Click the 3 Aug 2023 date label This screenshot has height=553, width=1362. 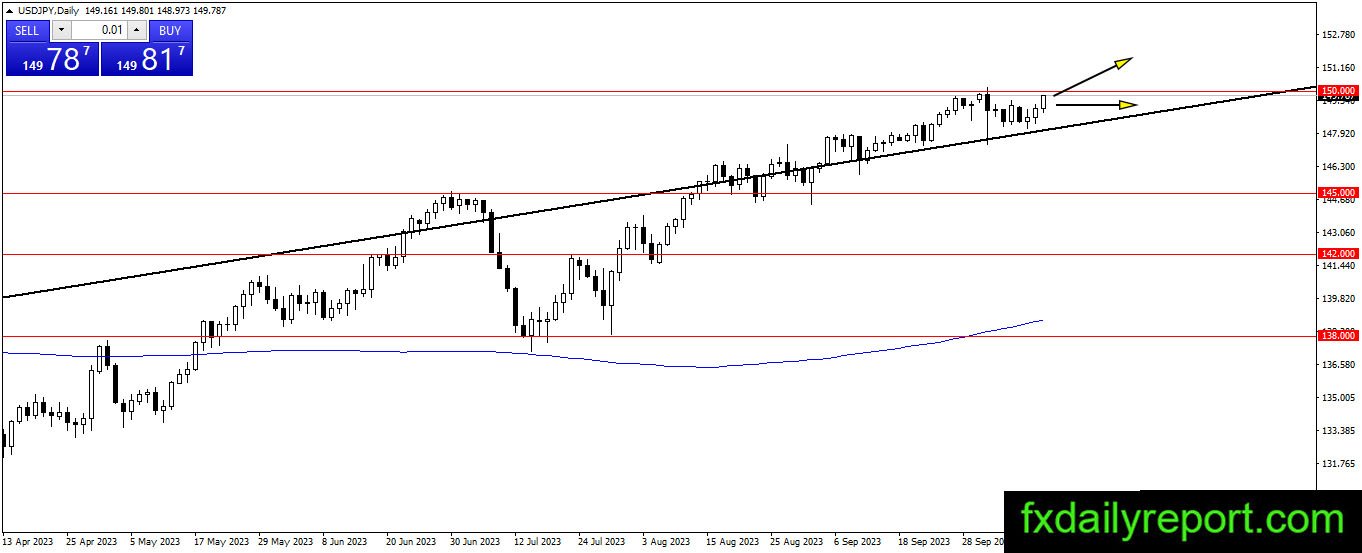pos(666,542)
